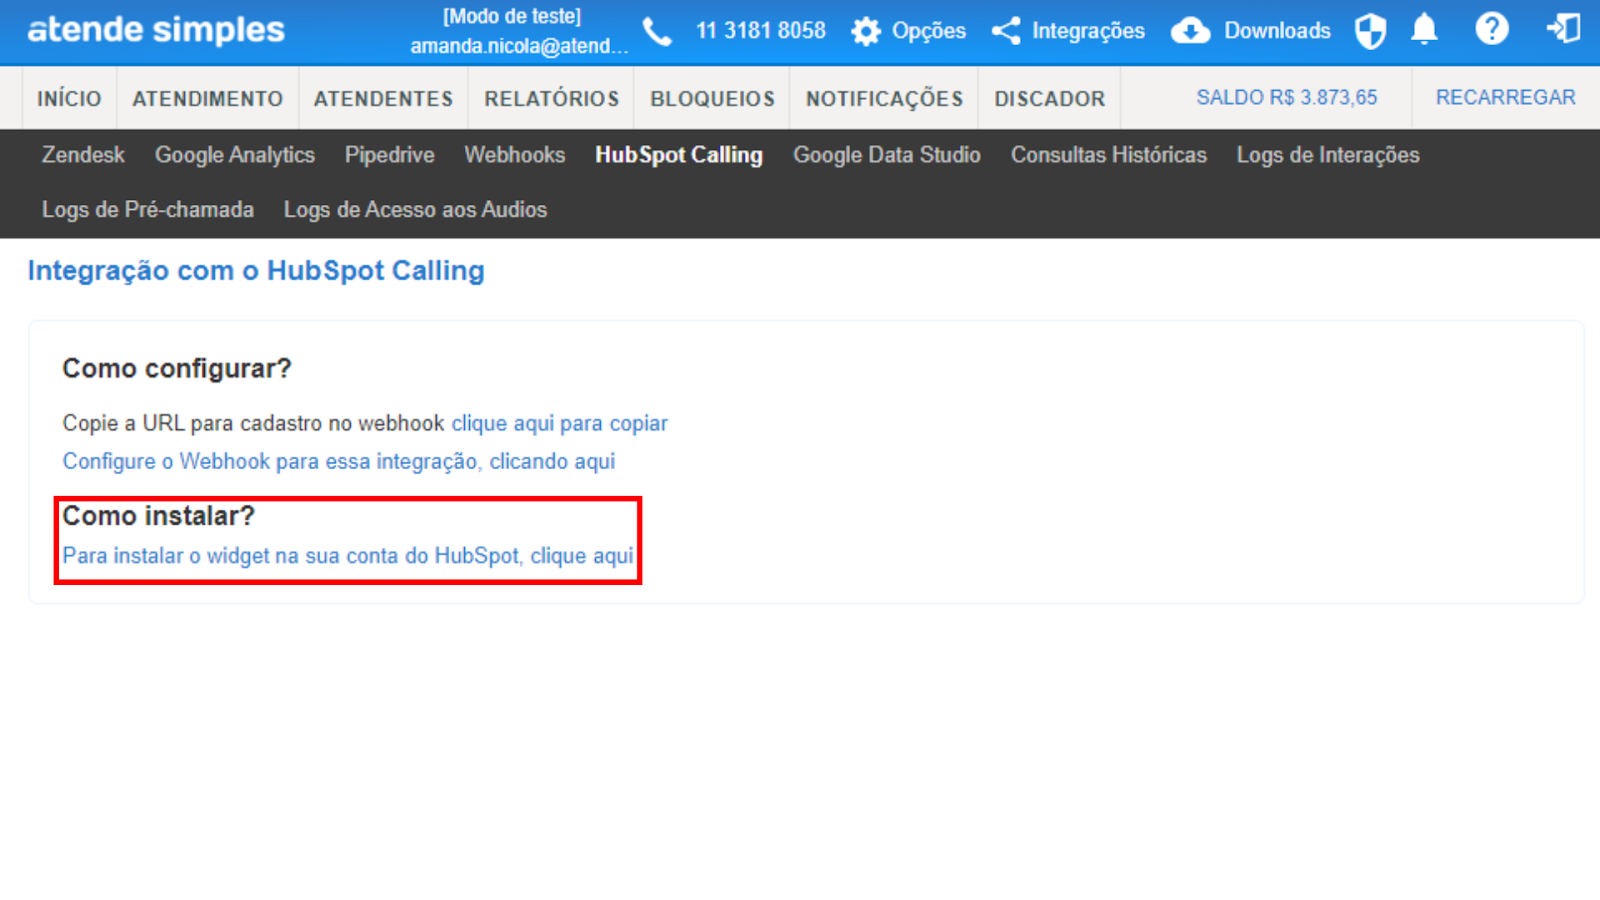Click the Integrações share icon
The width and height of the screenshot is (1600, 900).
point(1006,31)
